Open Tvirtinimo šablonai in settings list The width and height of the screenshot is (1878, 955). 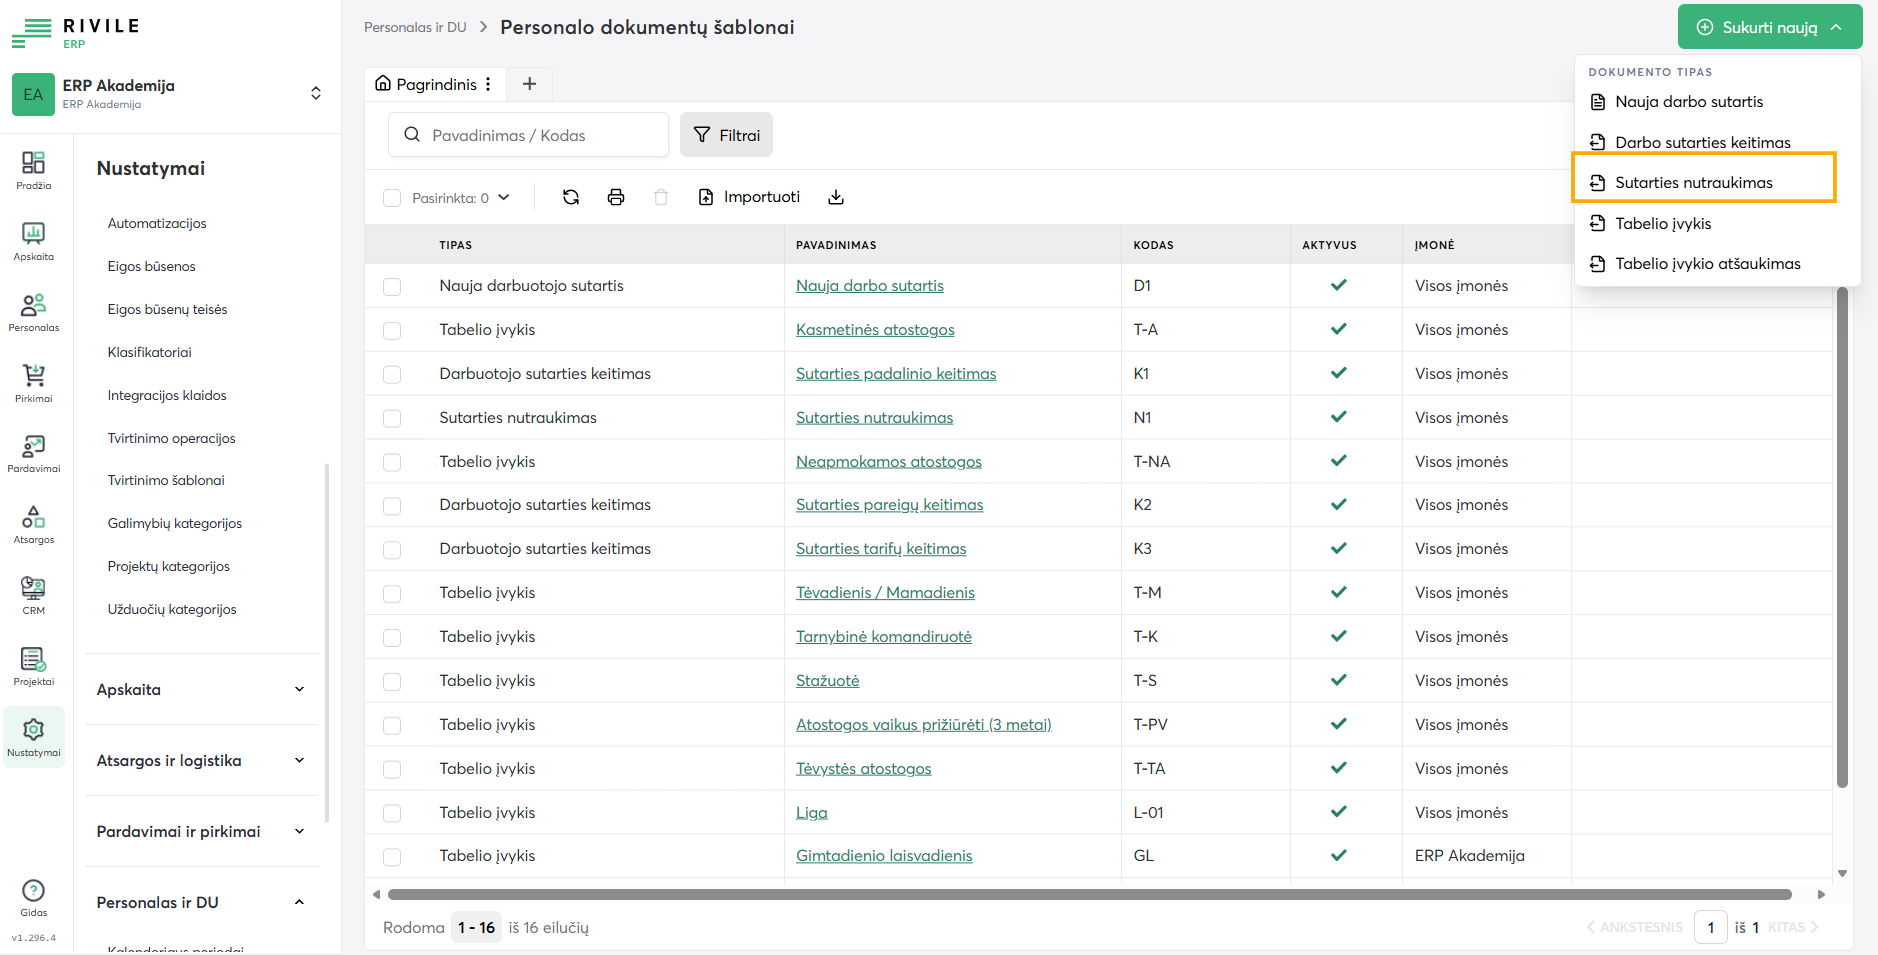point(166,480)
